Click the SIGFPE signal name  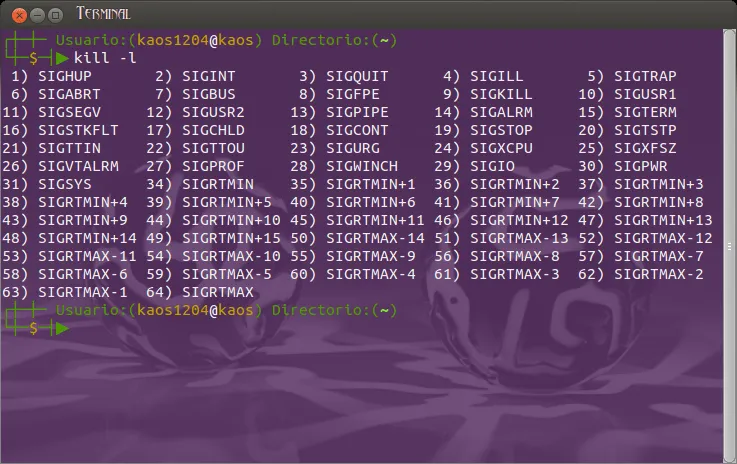point(353,94)
